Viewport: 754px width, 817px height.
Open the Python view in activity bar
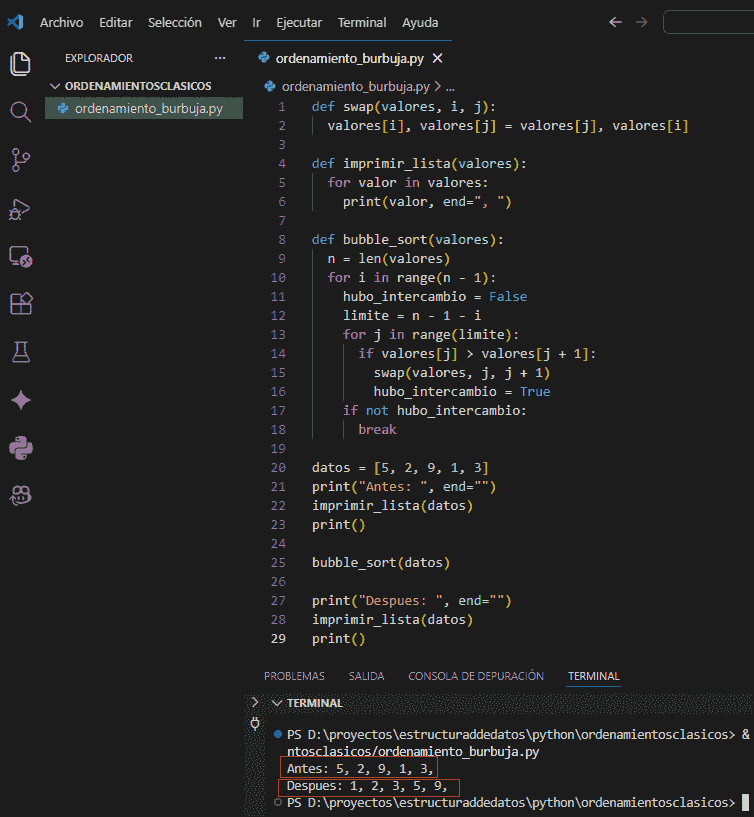[21, 448]
